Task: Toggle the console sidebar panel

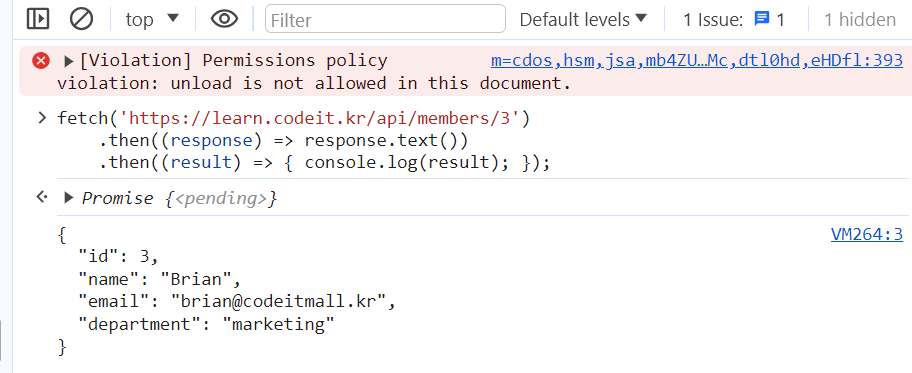Action: point(38,19)
